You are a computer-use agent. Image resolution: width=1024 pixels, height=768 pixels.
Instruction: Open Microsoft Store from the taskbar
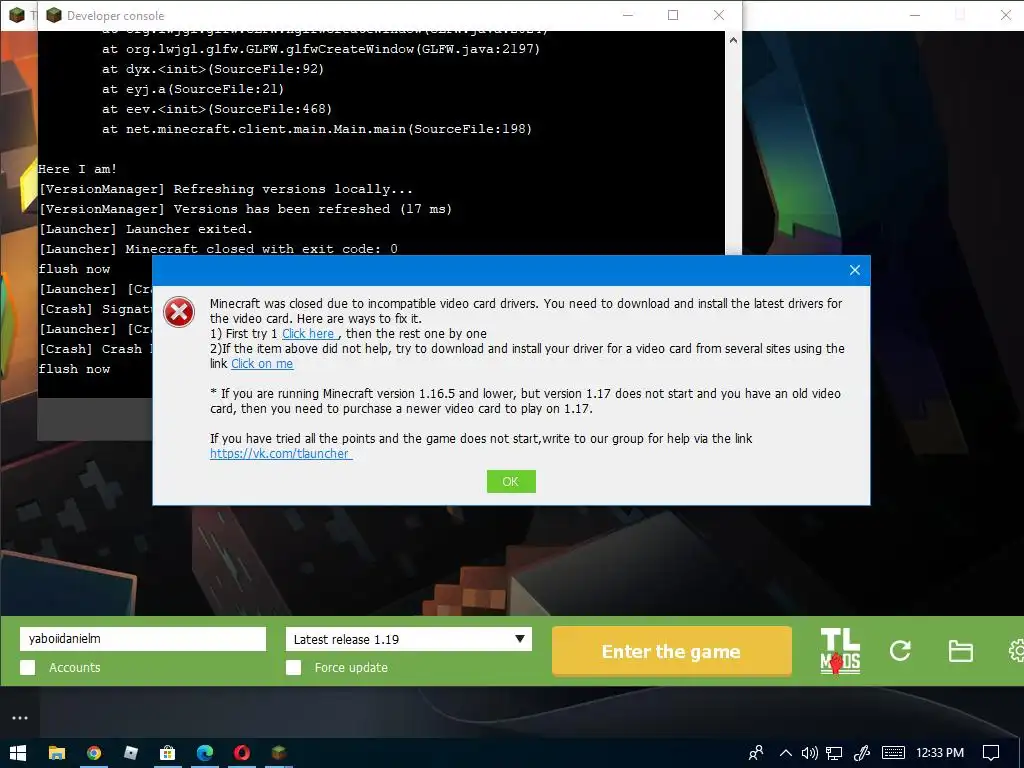click(168, 753)
